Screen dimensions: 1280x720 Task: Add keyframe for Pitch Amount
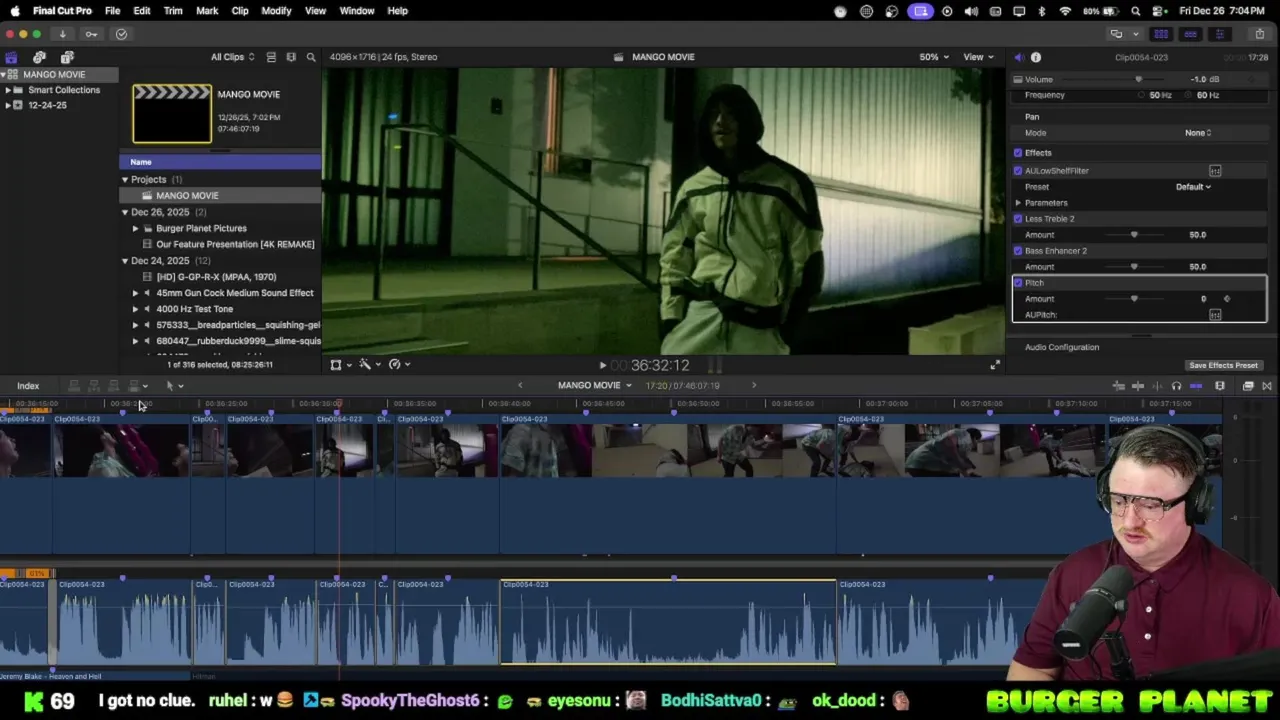(x=1227, y=299)
